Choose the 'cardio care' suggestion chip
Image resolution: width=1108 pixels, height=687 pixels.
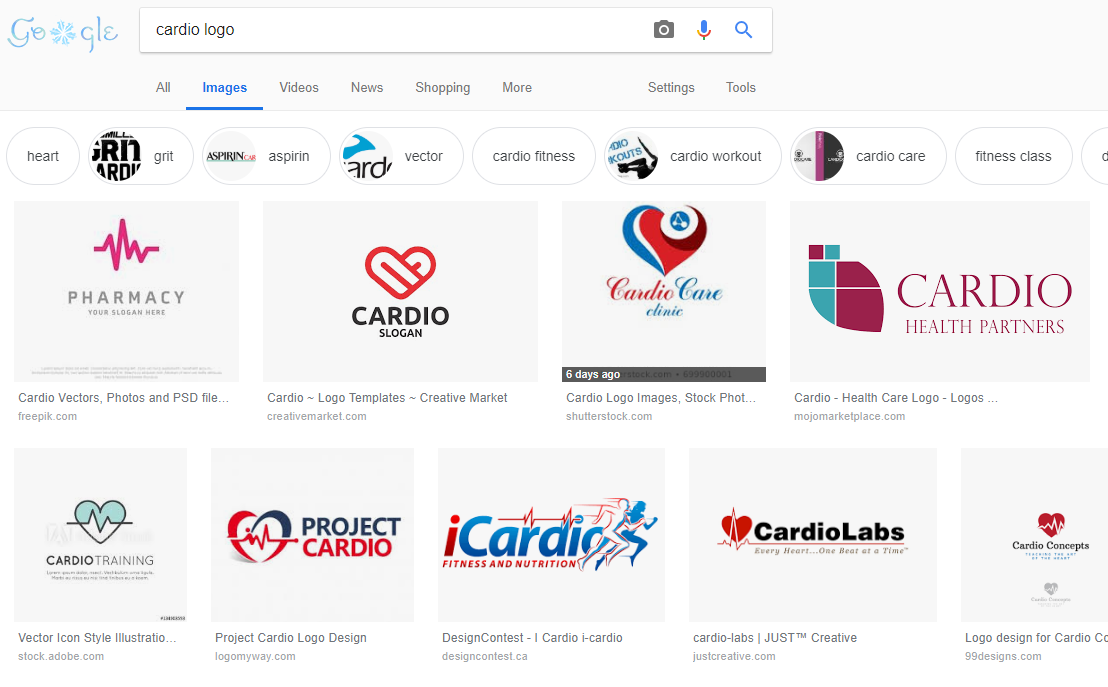coord(868,156)
